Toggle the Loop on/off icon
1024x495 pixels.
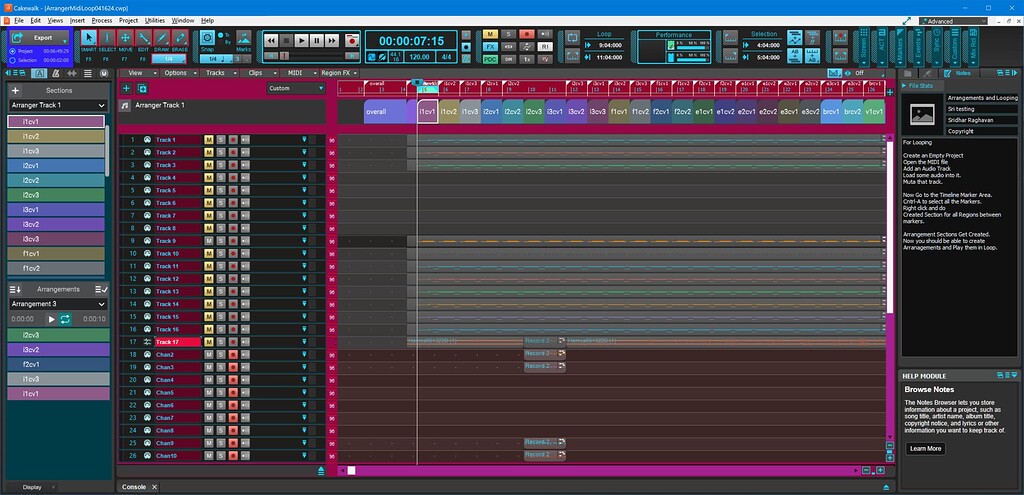573,38
